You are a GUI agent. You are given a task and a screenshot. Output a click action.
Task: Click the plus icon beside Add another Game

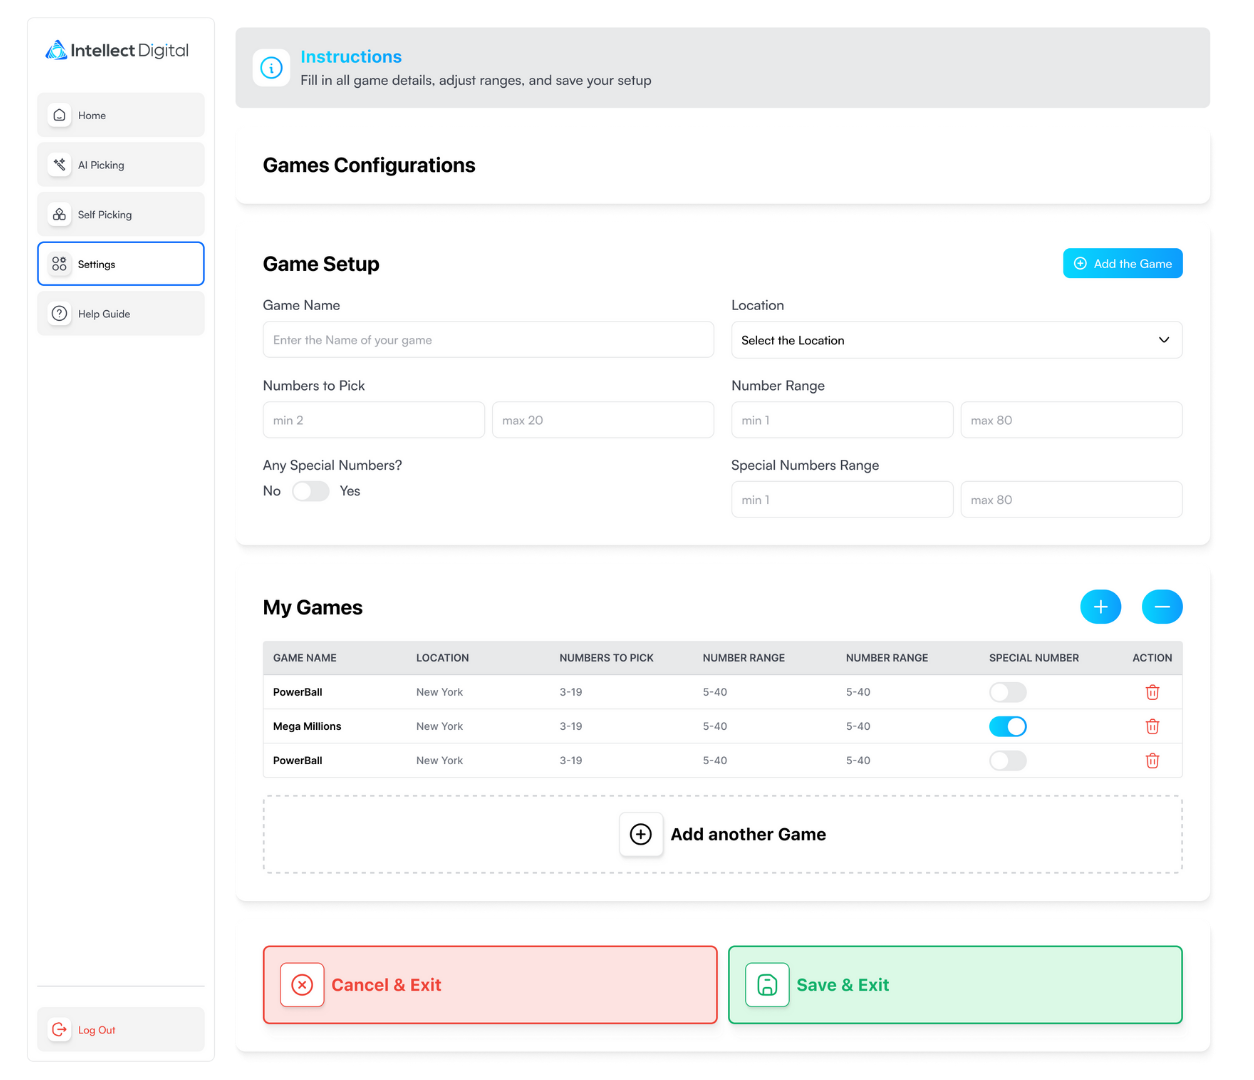coord(641,835)
